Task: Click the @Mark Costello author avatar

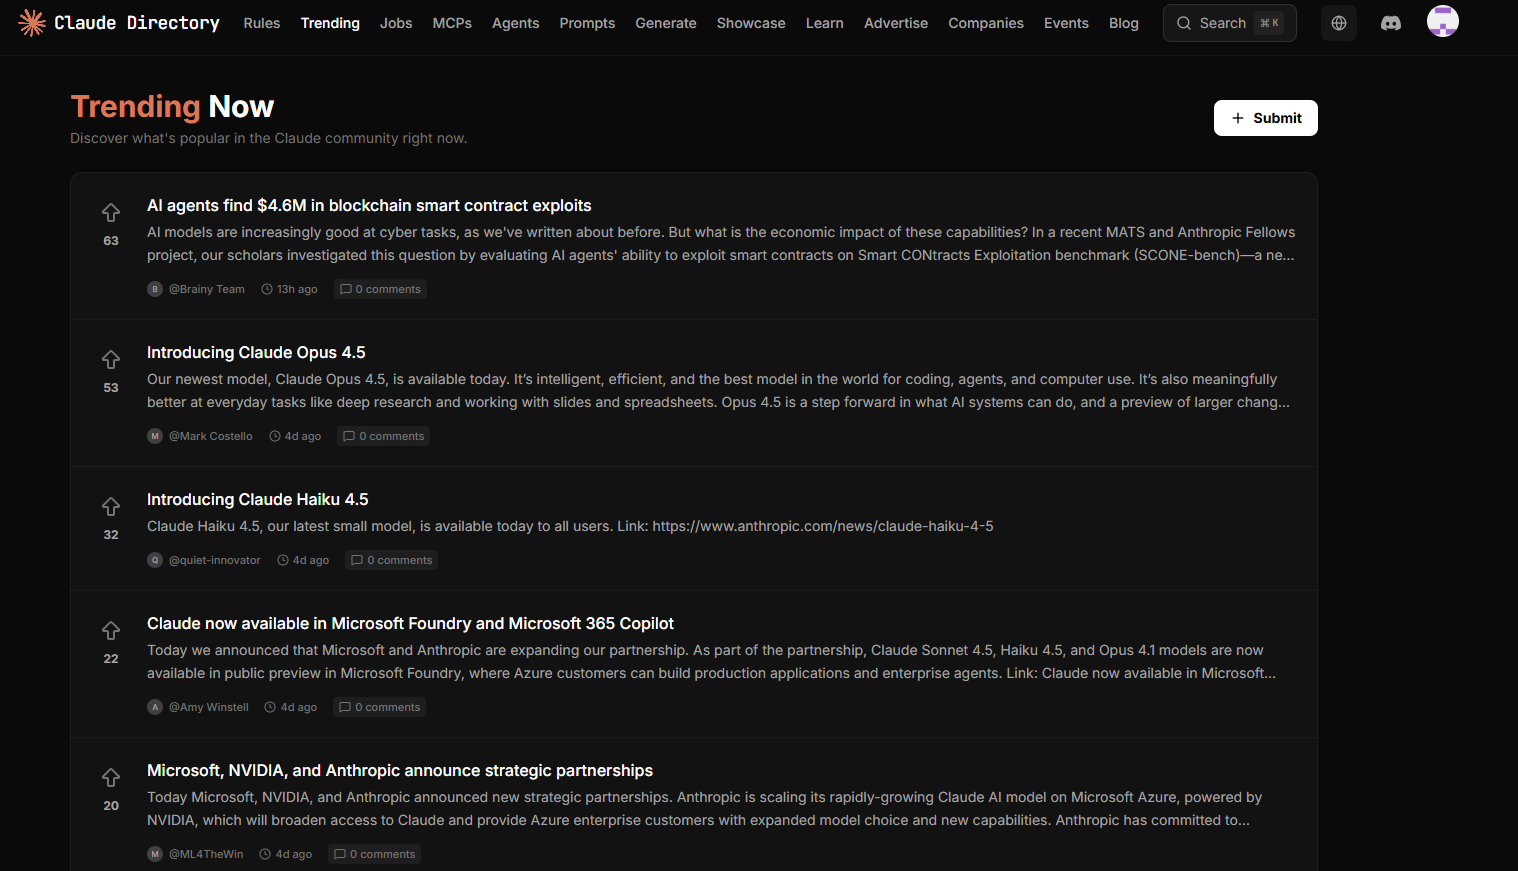Action: pos(155,436)
